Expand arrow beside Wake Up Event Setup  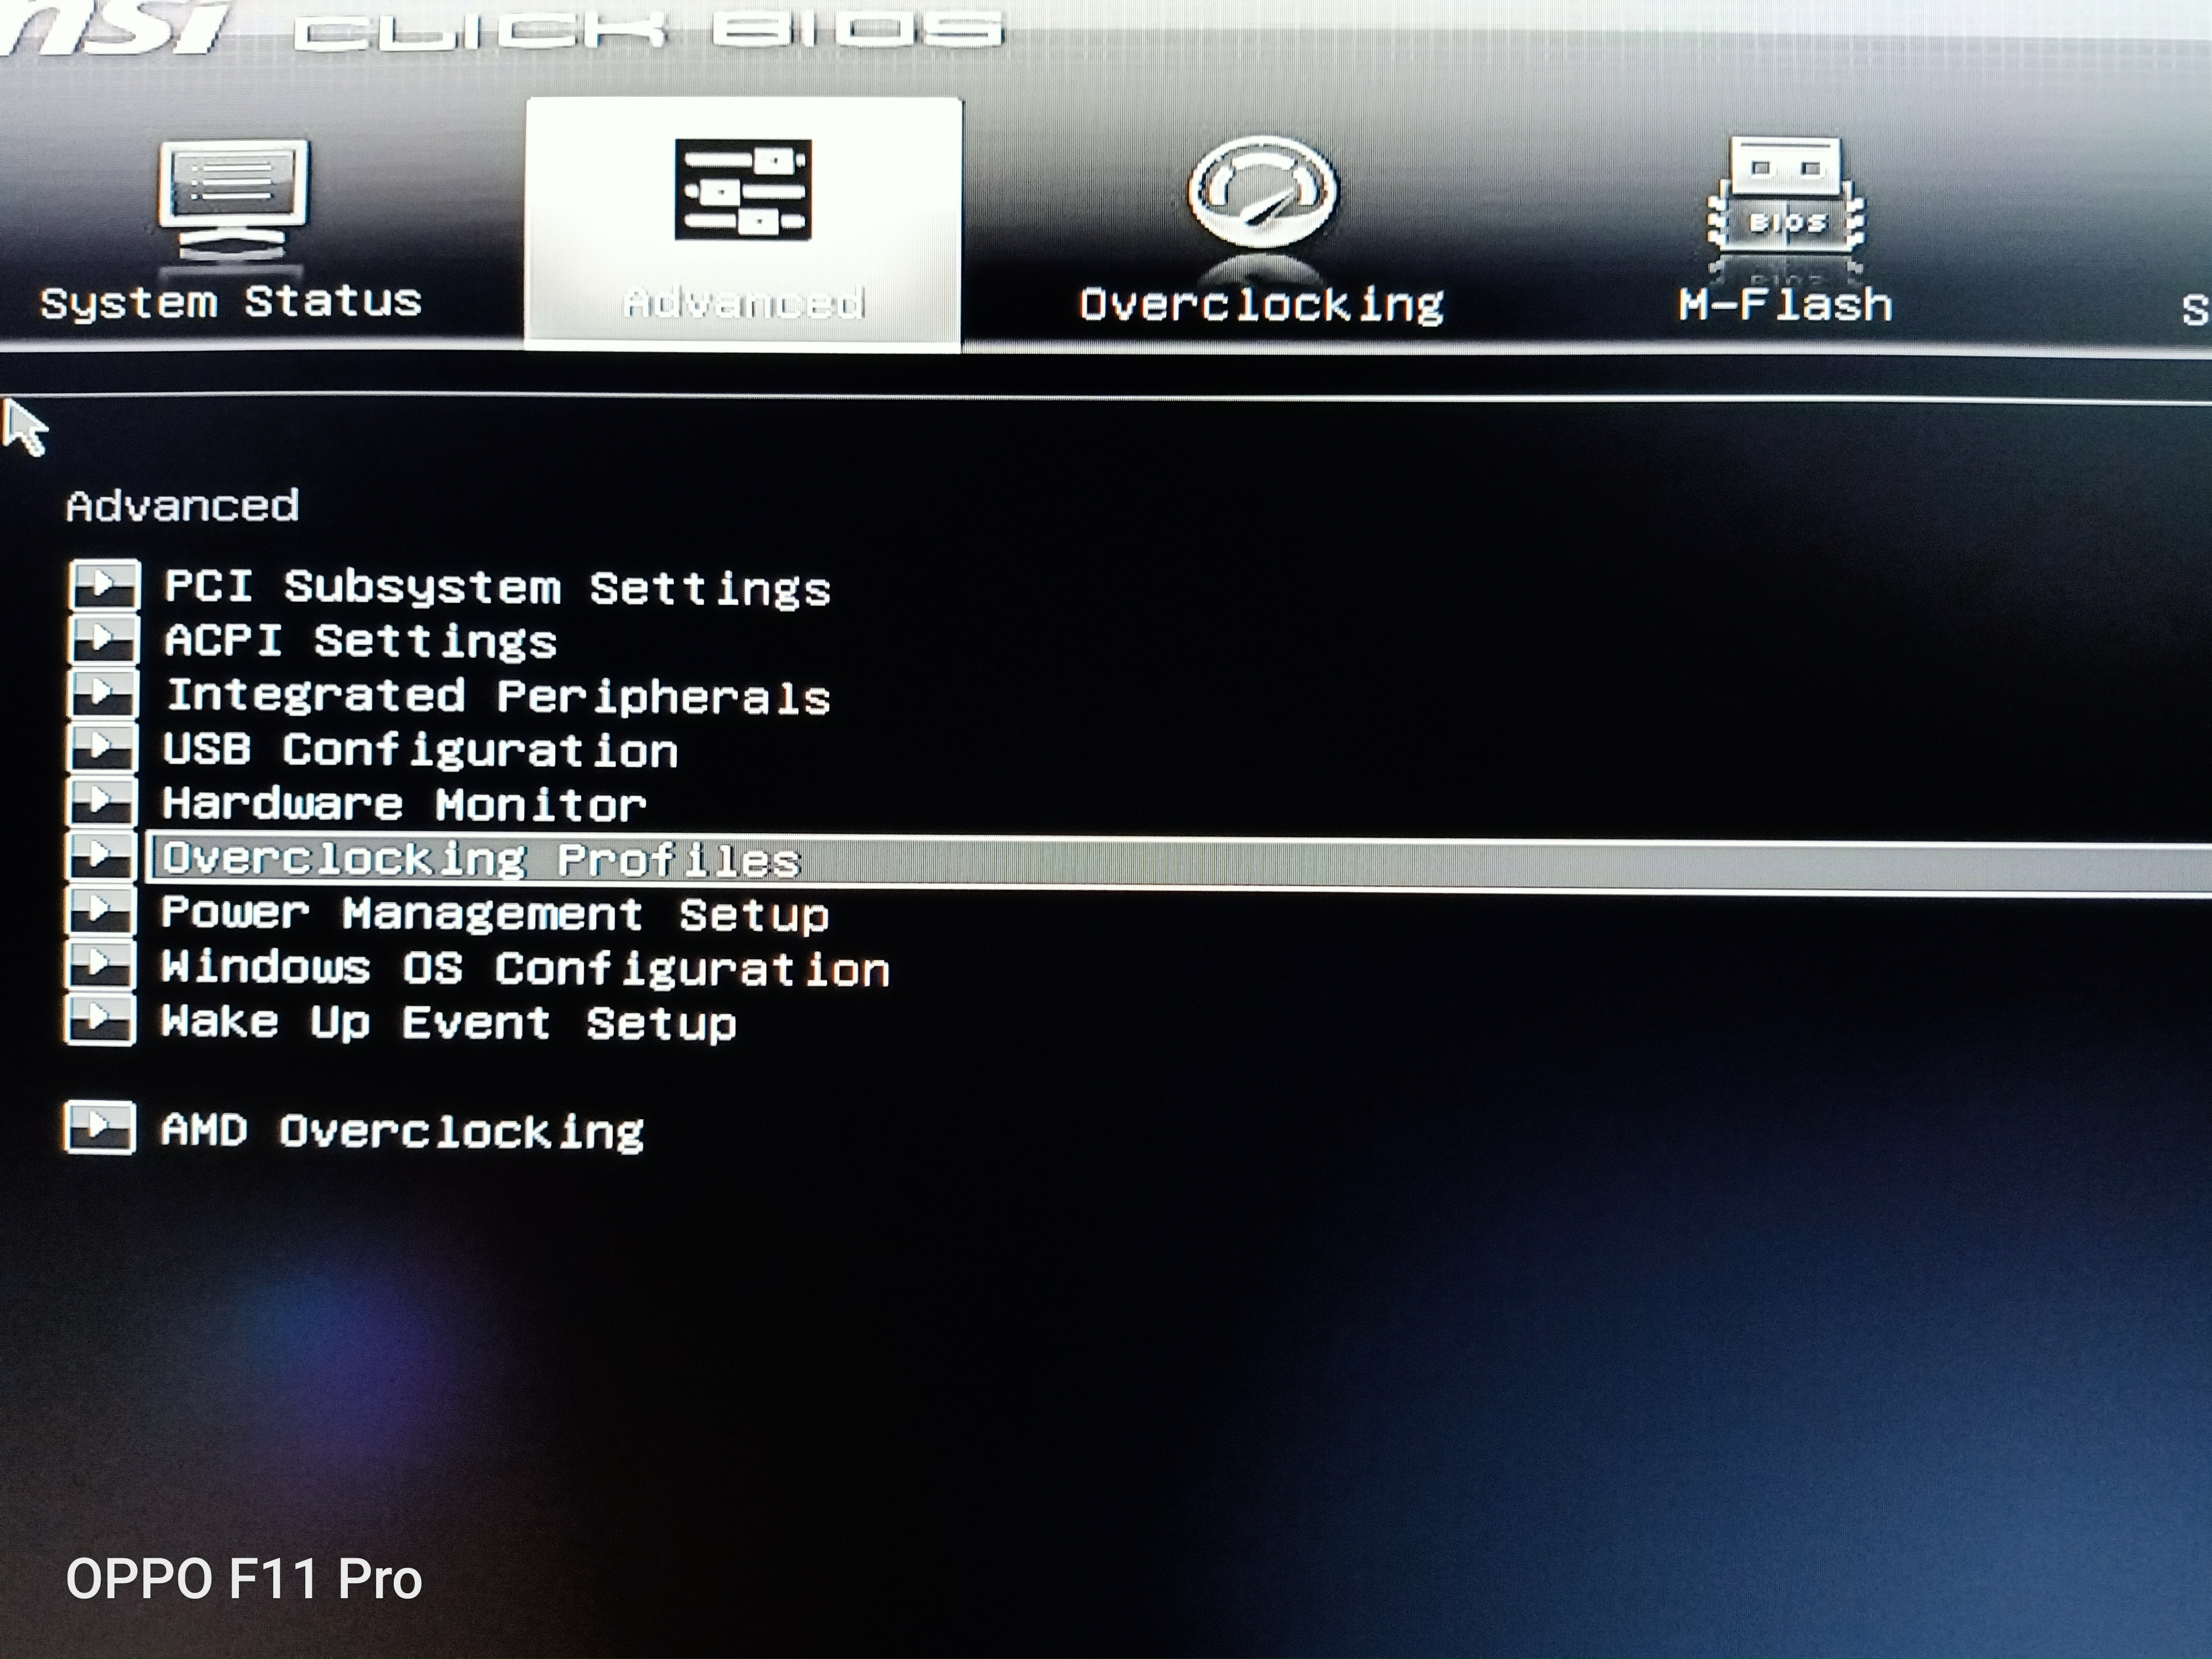pyautogui.click(x=99, y=1019)
